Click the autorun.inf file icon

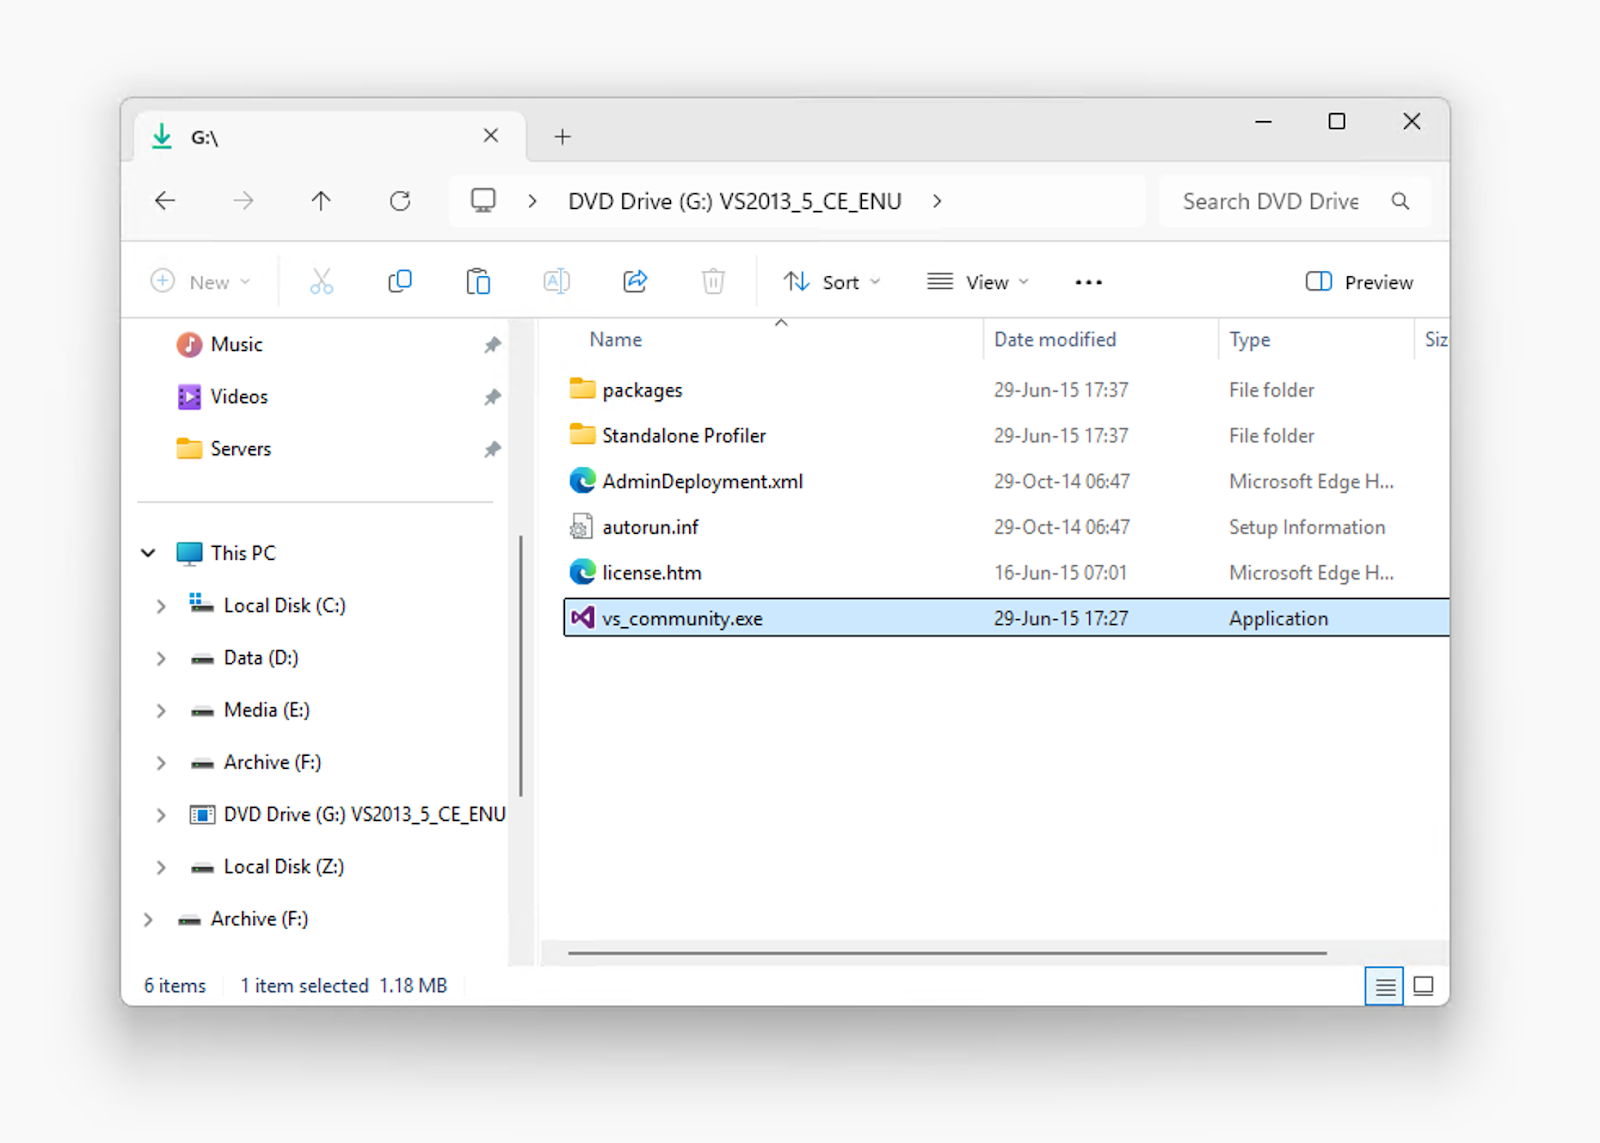(x=581, y=526)
